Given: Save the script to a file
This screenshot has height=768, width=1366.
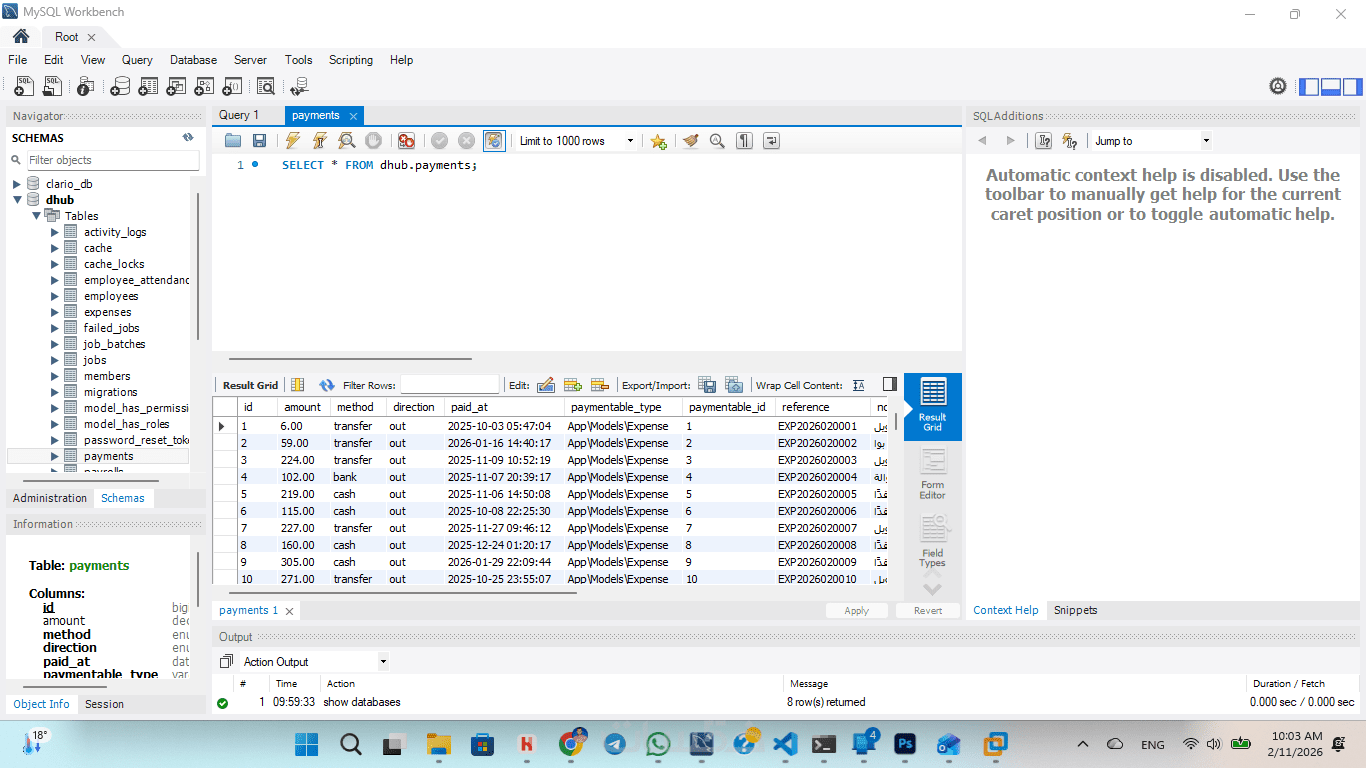Looking at the screenshot, I should (259, 141).
